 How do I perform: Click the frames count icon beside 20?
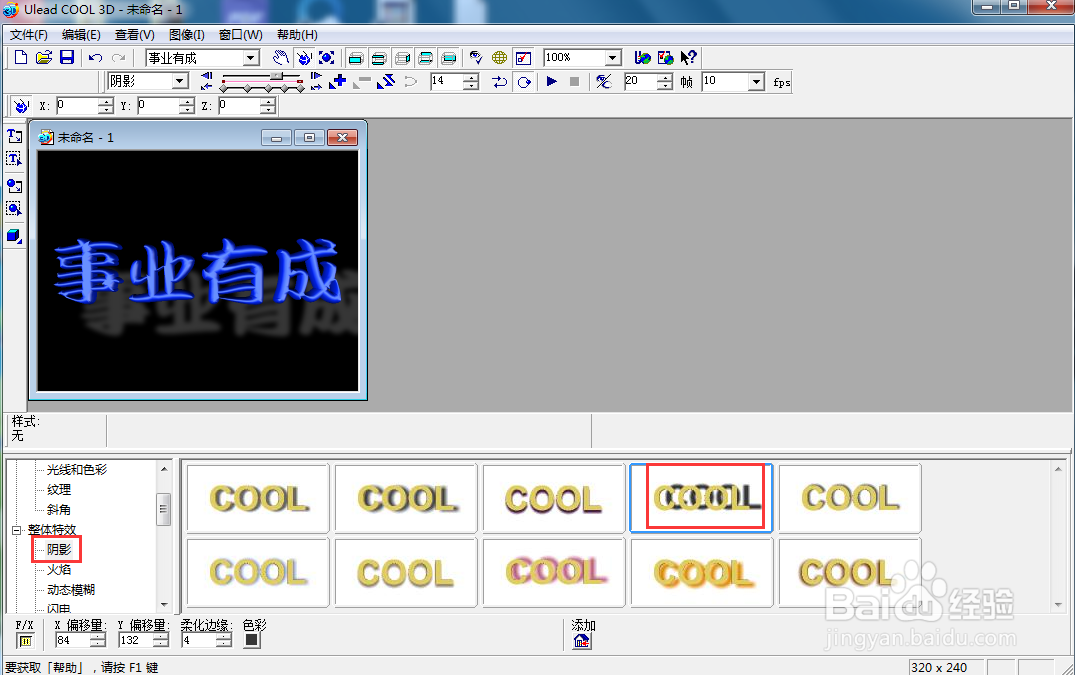(x=603, y=82)
